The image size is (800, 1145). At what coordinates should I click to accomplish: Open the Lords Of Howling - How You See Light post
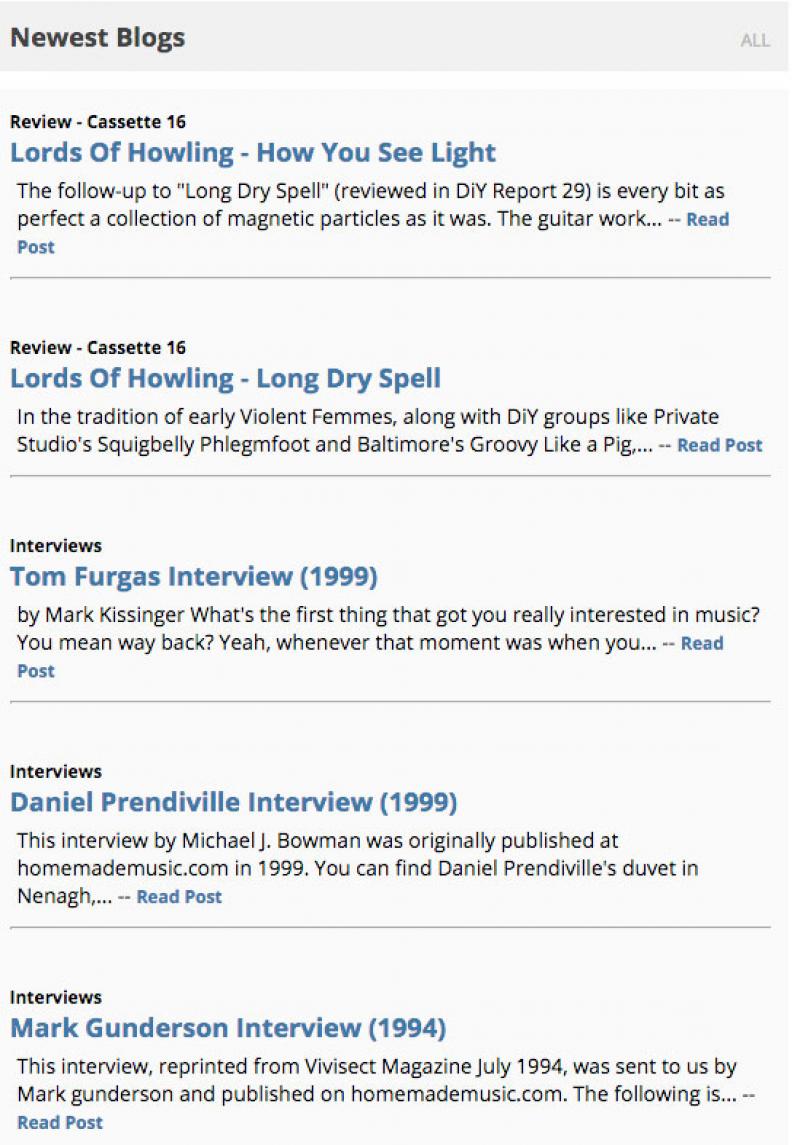click(253, 153)
